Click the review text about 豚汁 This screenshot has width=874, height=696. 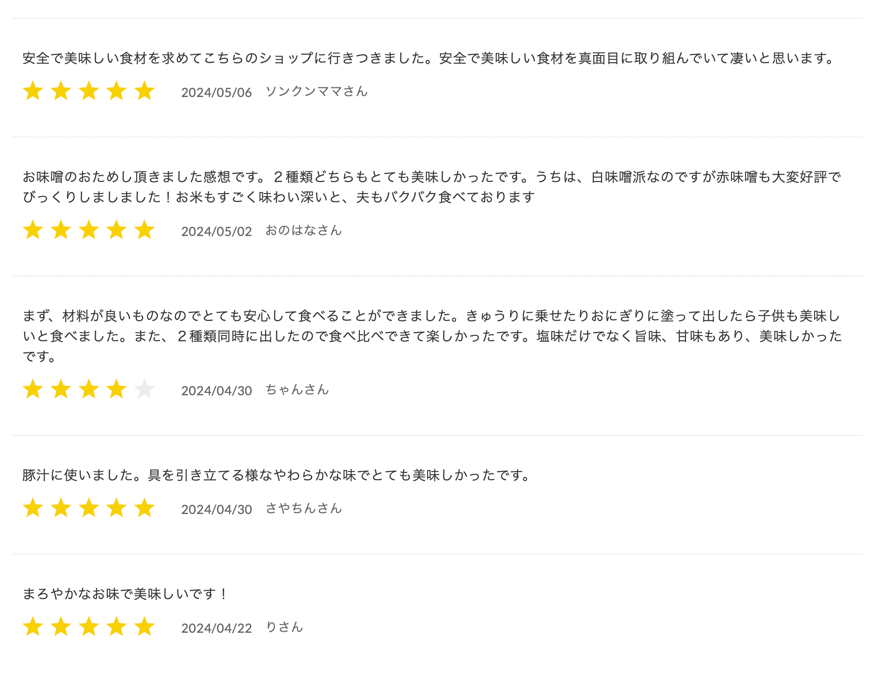click(x=276, y=475)
